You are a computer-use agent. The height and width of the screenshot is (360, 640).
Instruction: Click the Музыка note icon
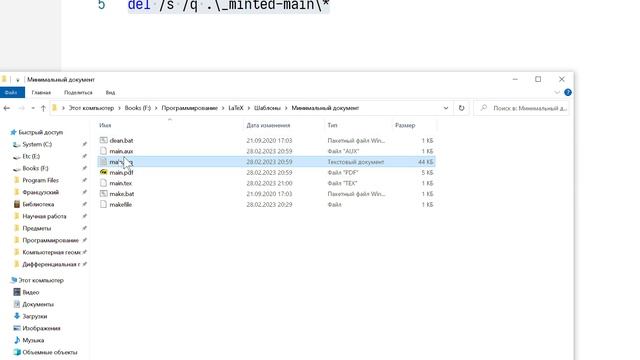(x=17, y=340)
